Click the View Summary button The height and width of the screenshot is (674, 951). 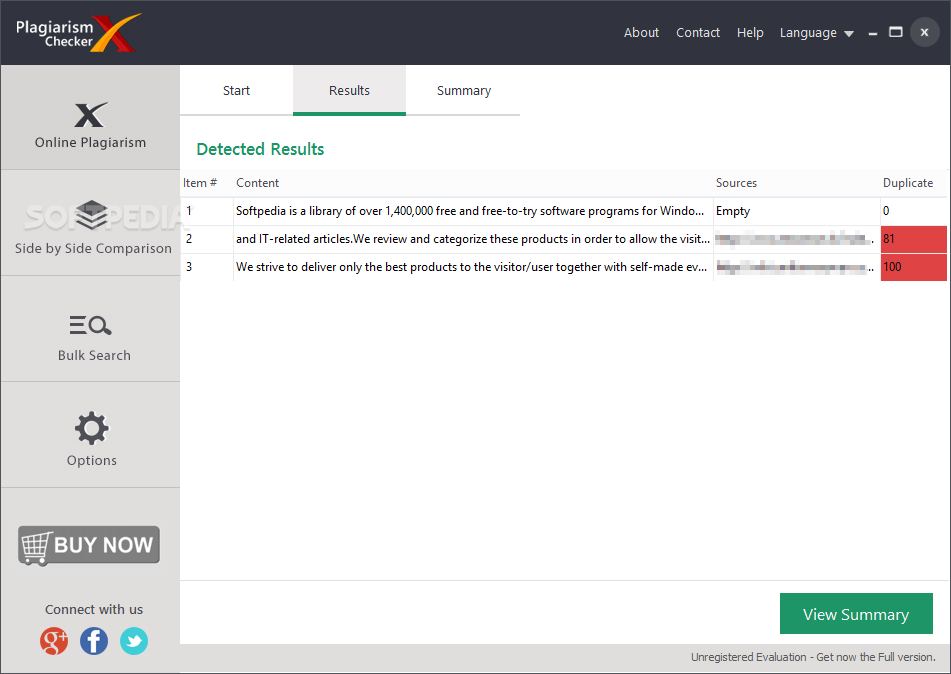point(856,614)
